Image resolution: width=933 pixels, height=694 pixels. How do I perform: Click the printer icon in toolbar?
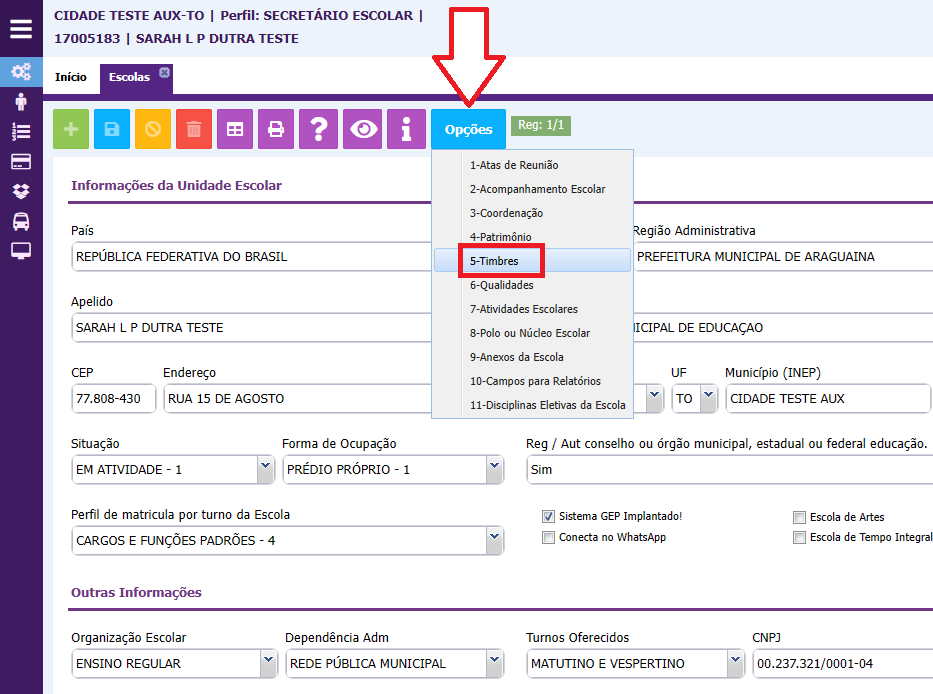(276, 129)
